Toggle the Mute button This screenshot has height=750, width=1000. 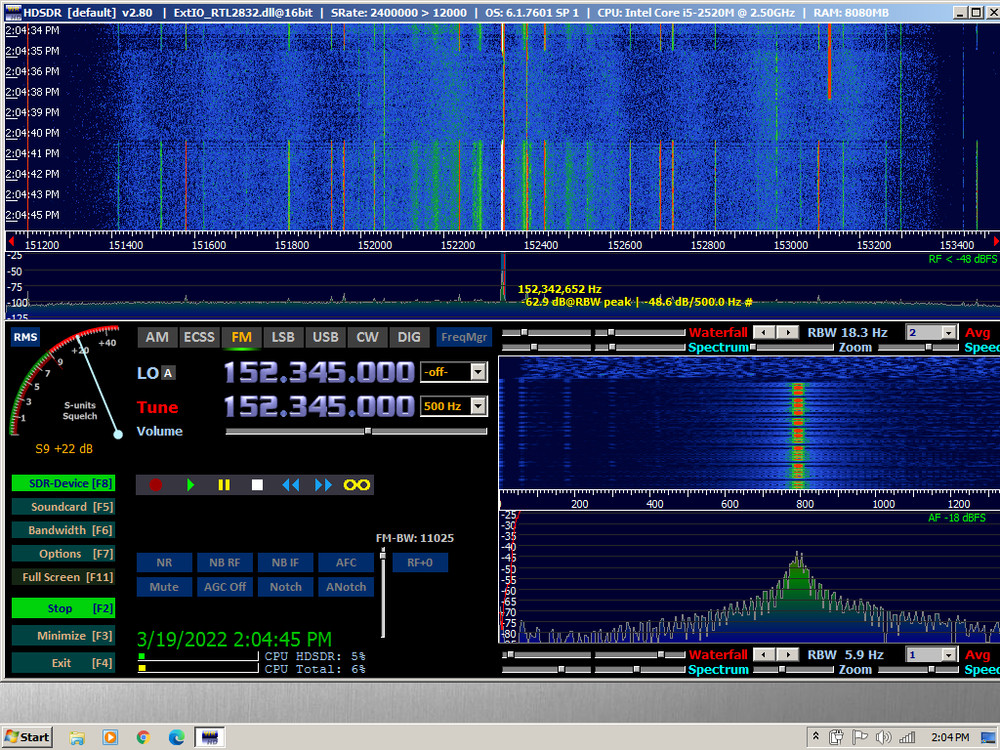tap(164, 587)
